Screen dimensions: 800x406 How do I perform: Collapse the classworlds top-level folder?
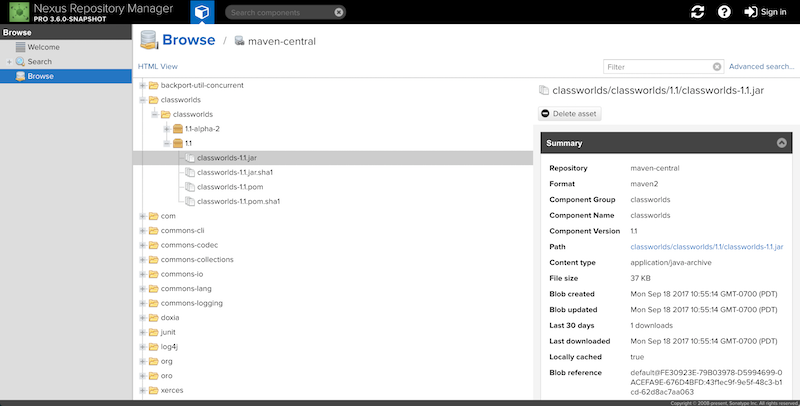click(x=142, y=100)
